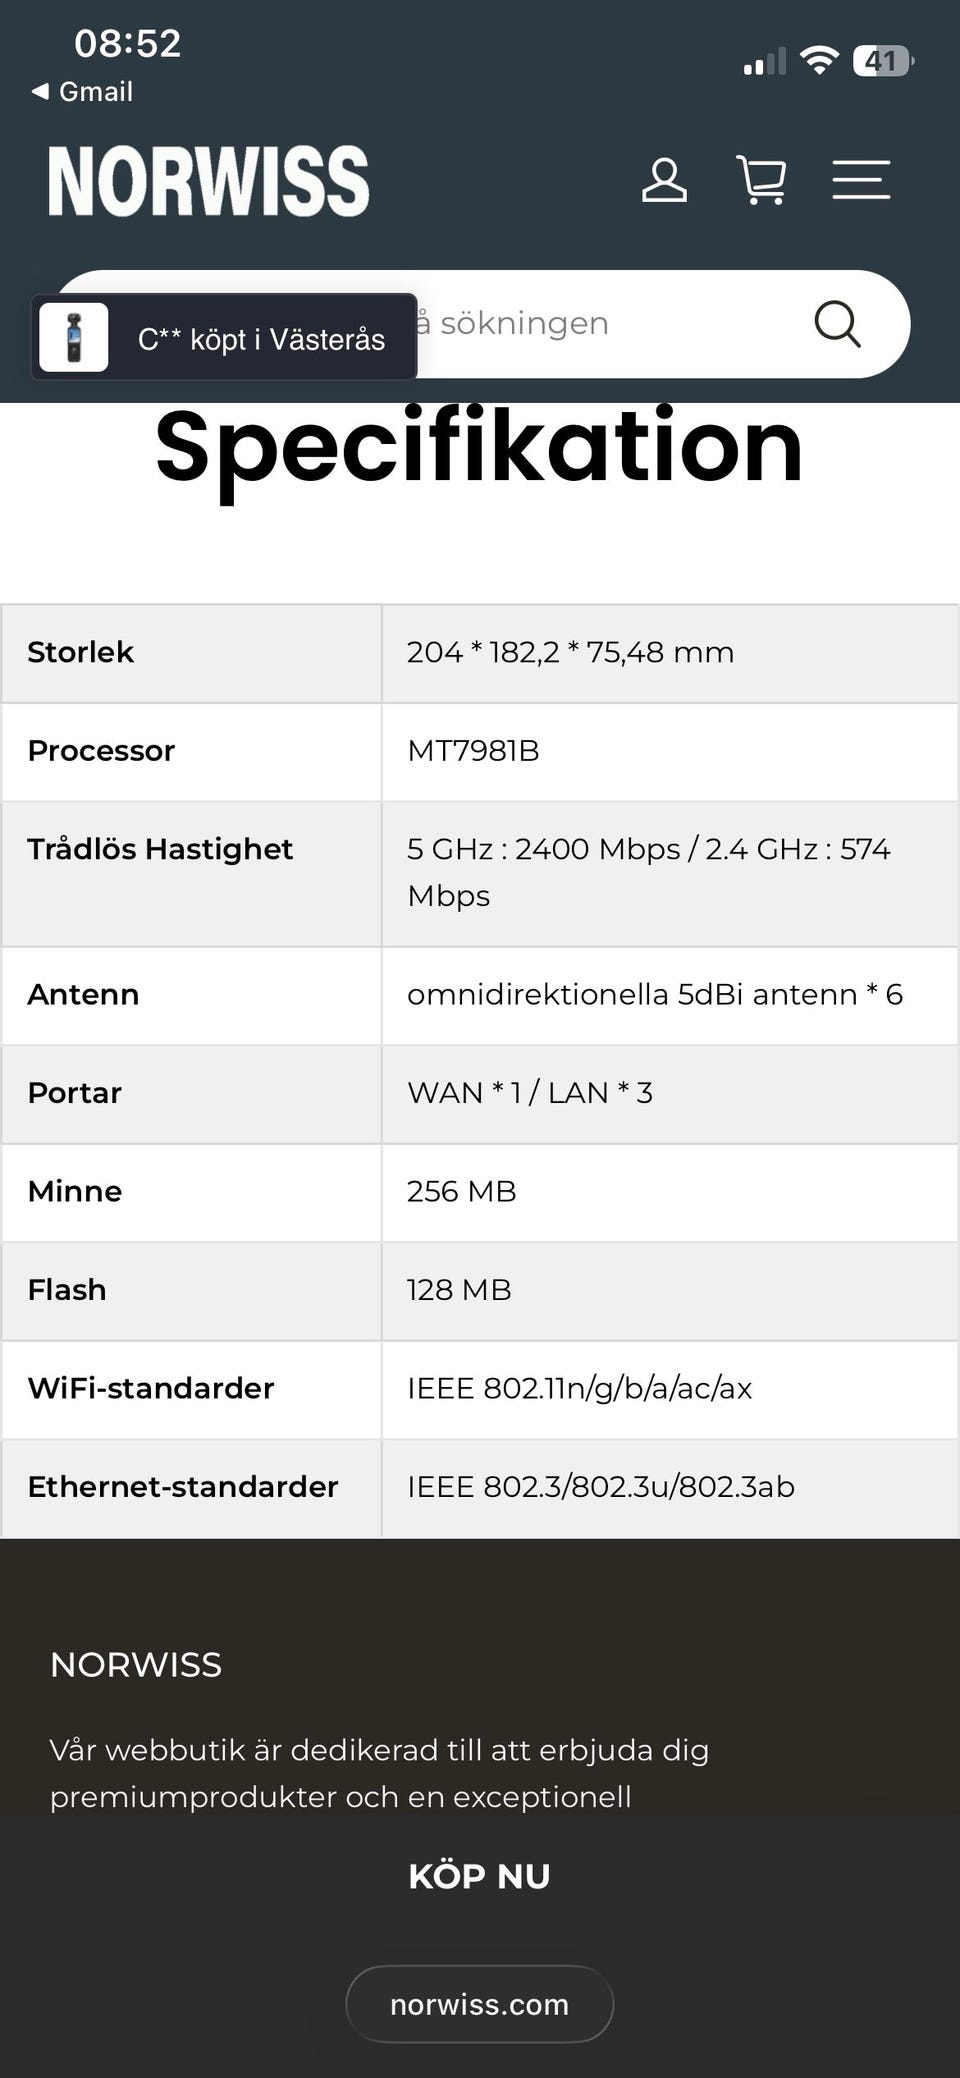
Task: Open the NORWISS logo homepage
Action: click(209, 181)
